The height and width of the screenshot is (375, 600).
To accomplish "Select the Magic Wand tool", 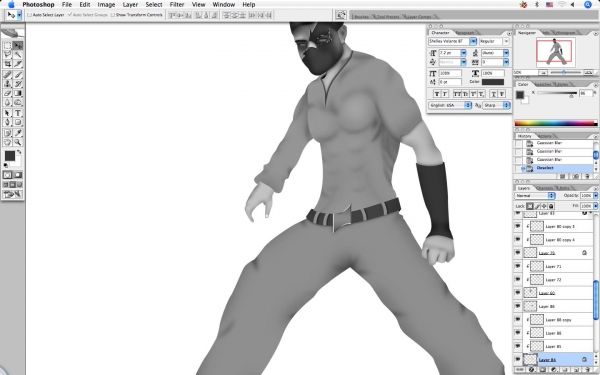I will 18,55.
